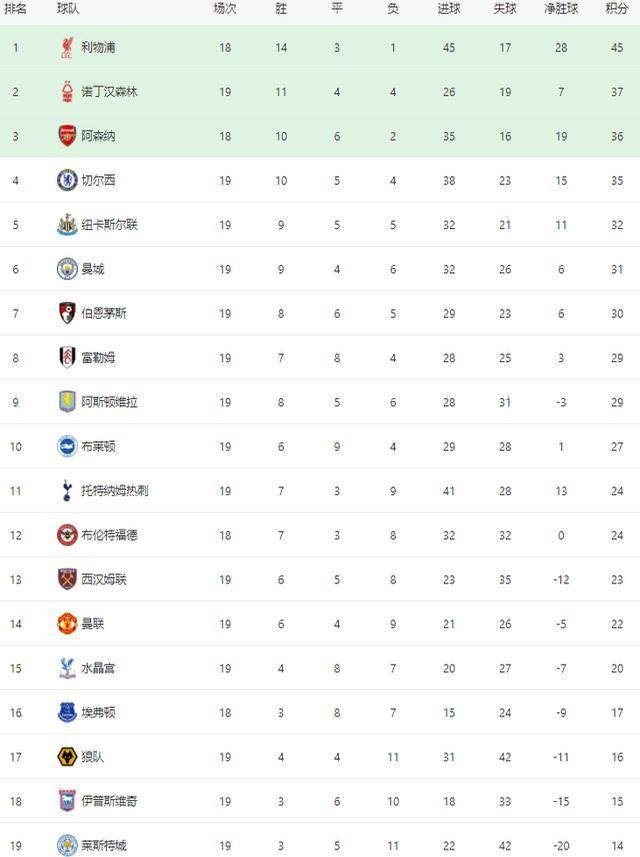Click the Arsenal club crest

click(67, 136)
